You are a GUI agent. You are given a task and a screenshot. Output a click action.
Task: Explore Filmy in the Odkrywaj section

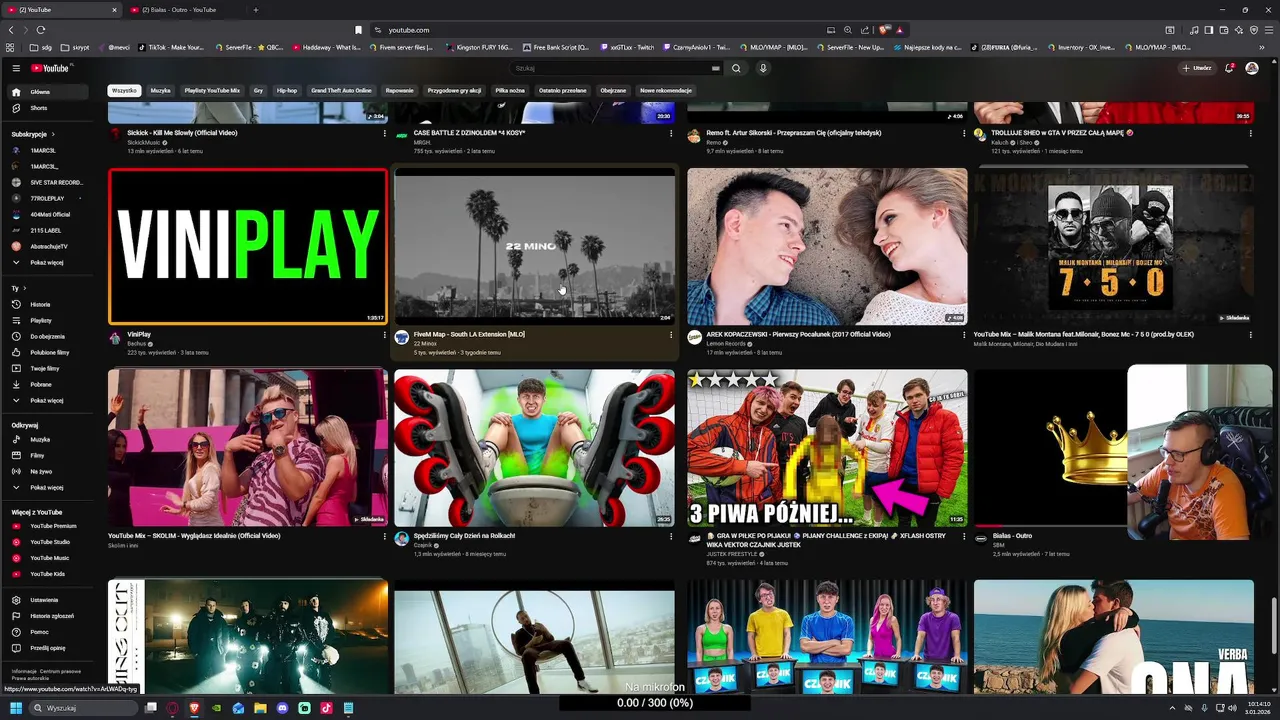click(50, 455)
